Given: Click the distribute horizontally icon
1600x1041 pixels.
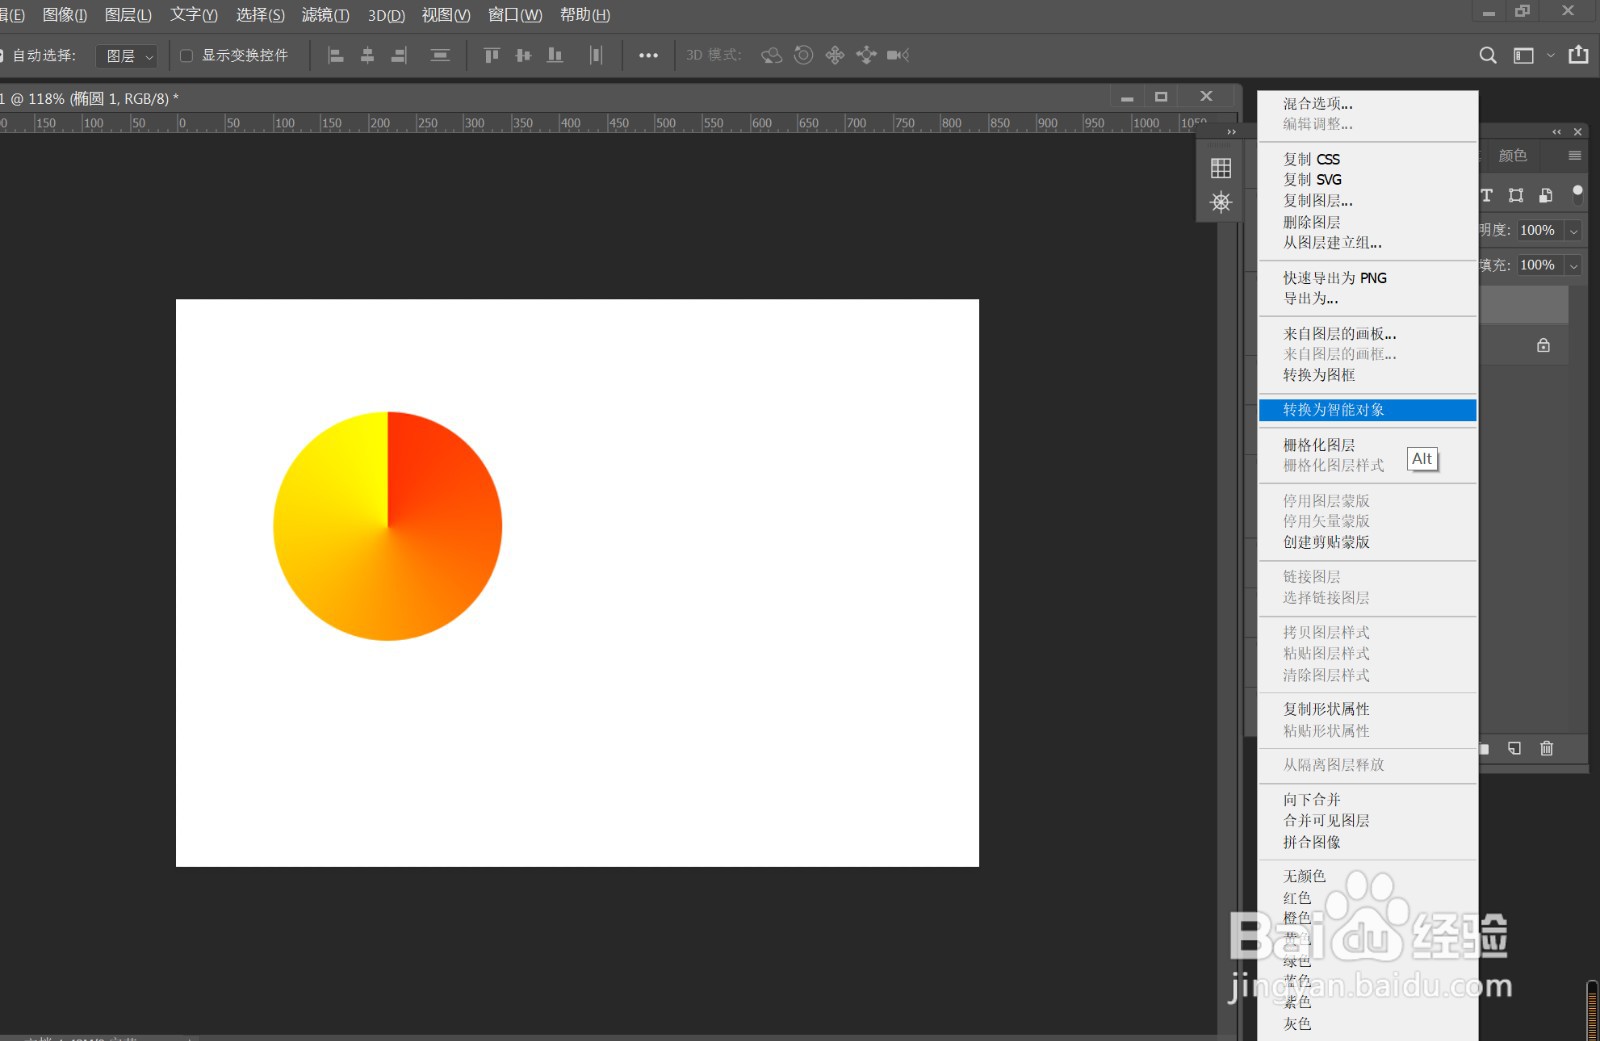Looking at the screenshot, I should pyautogui.click(x=596, y=55).
